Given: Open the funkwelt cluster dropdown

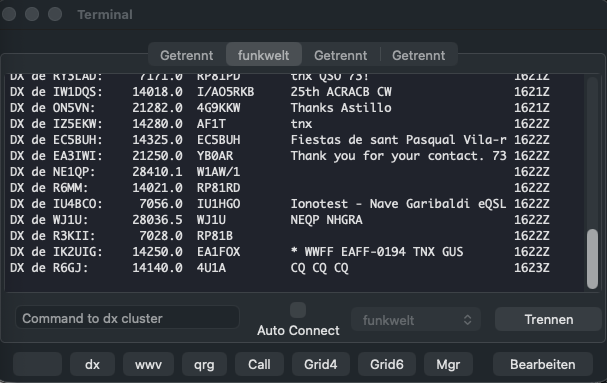Looking at the screenshot, I should pos(416,320).
